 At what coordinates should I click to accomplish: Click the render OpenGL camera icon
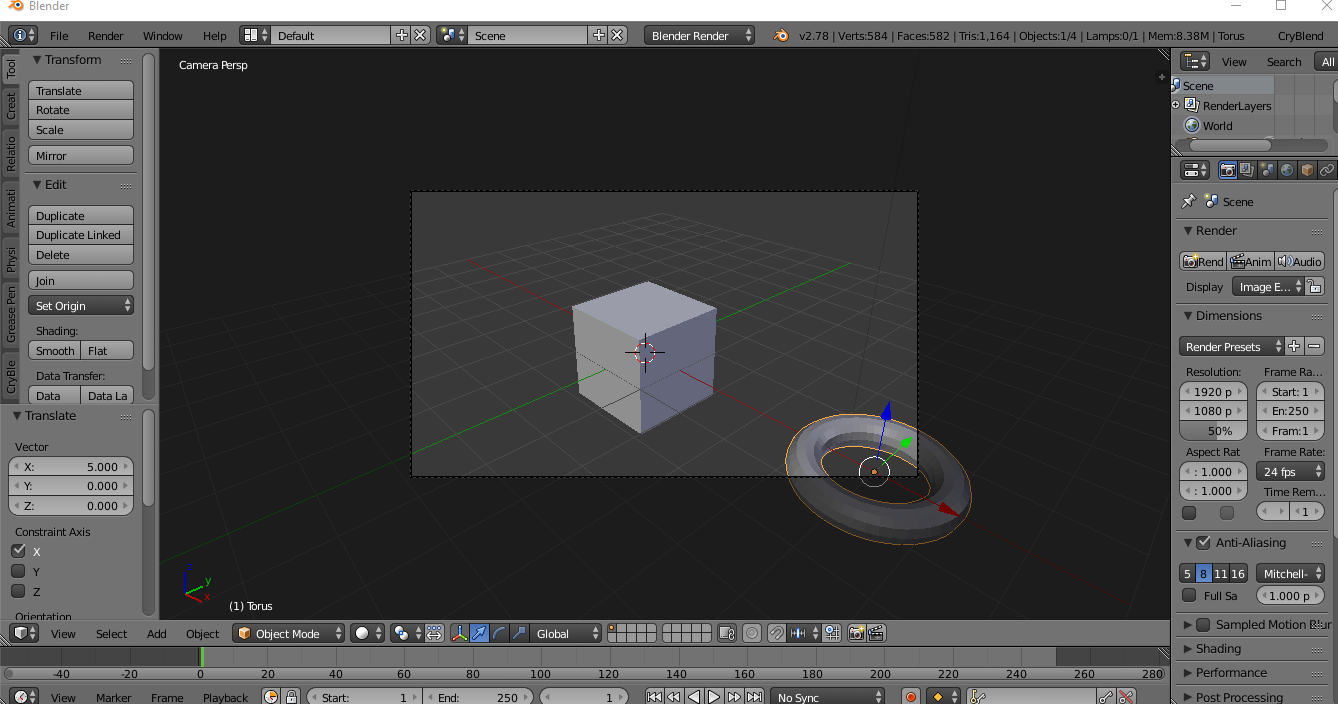858,633
